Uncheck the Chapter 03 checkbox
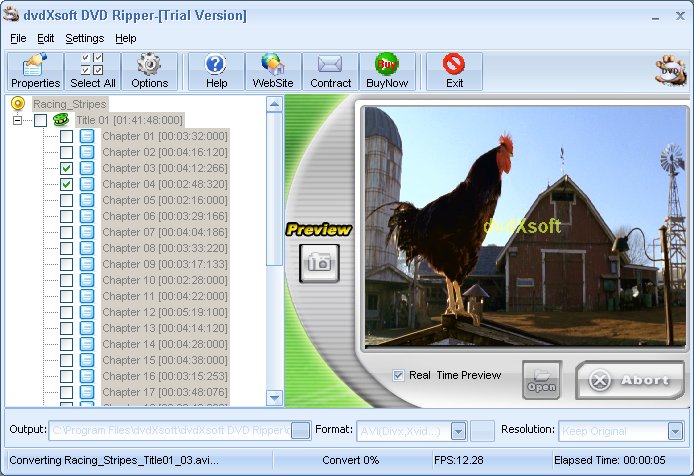 [x=66, y=168]
